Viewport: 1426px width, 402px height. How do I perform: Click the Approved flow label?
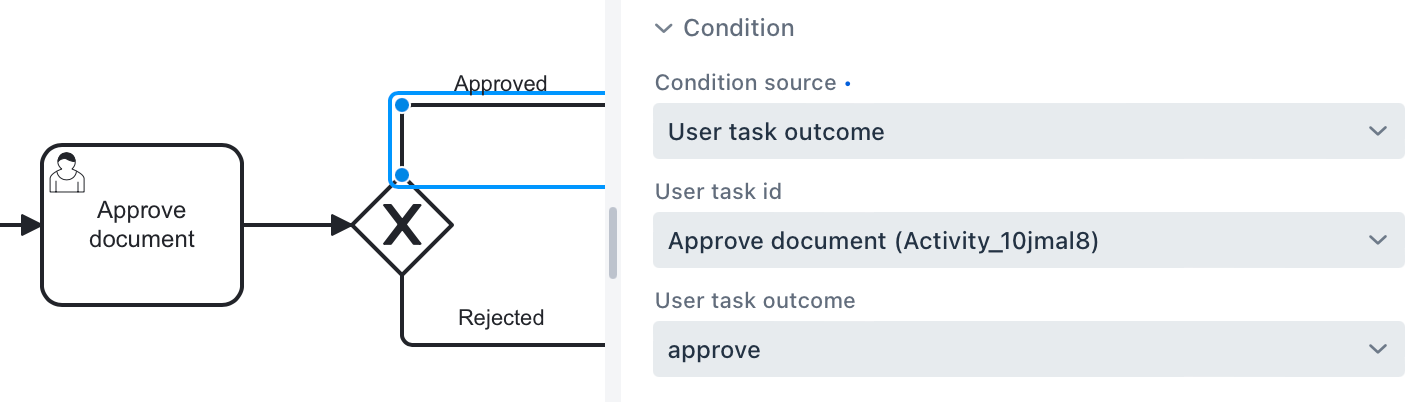pyautogui.click(x=500, y=83)
